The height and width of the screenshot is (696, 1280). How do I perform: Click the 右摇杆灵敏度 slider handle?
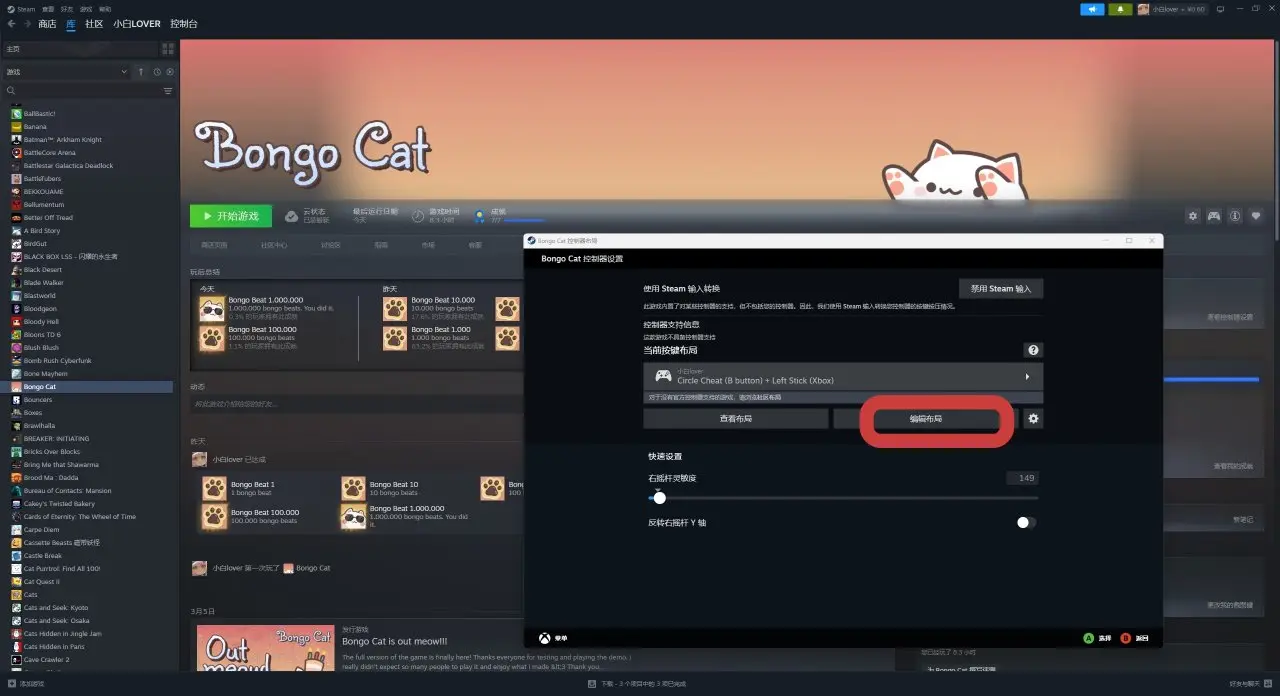pos(659,498)
